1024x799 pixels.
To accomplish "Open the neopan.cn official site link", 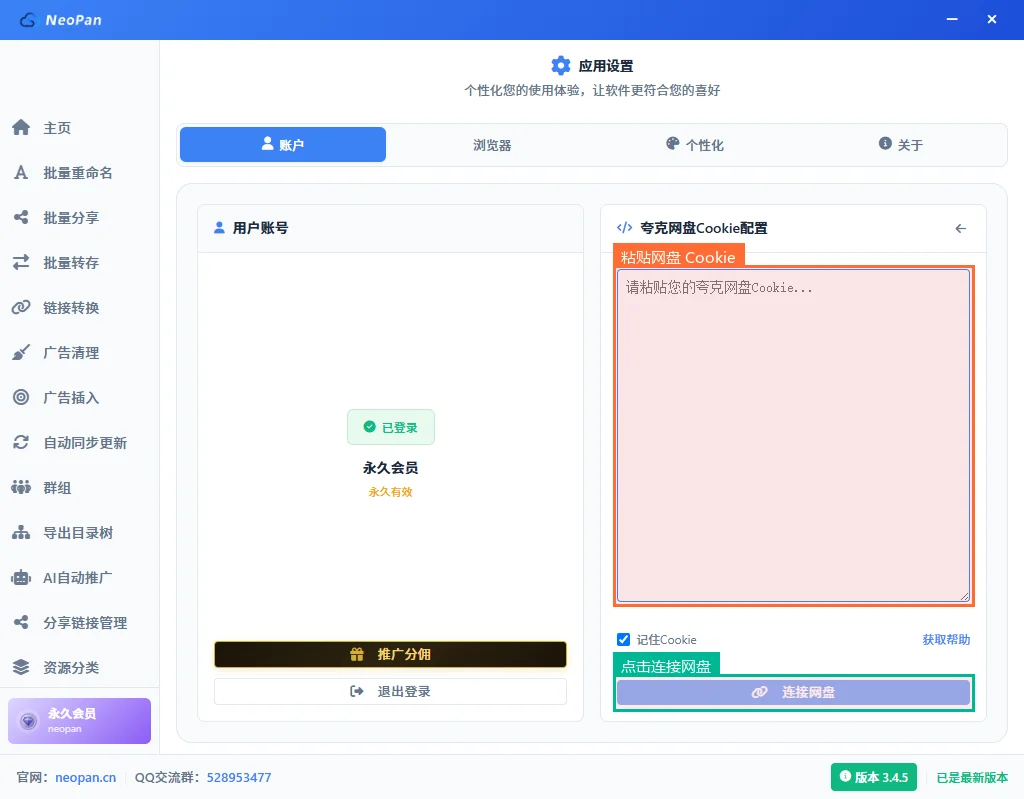I will click(86, 777).
